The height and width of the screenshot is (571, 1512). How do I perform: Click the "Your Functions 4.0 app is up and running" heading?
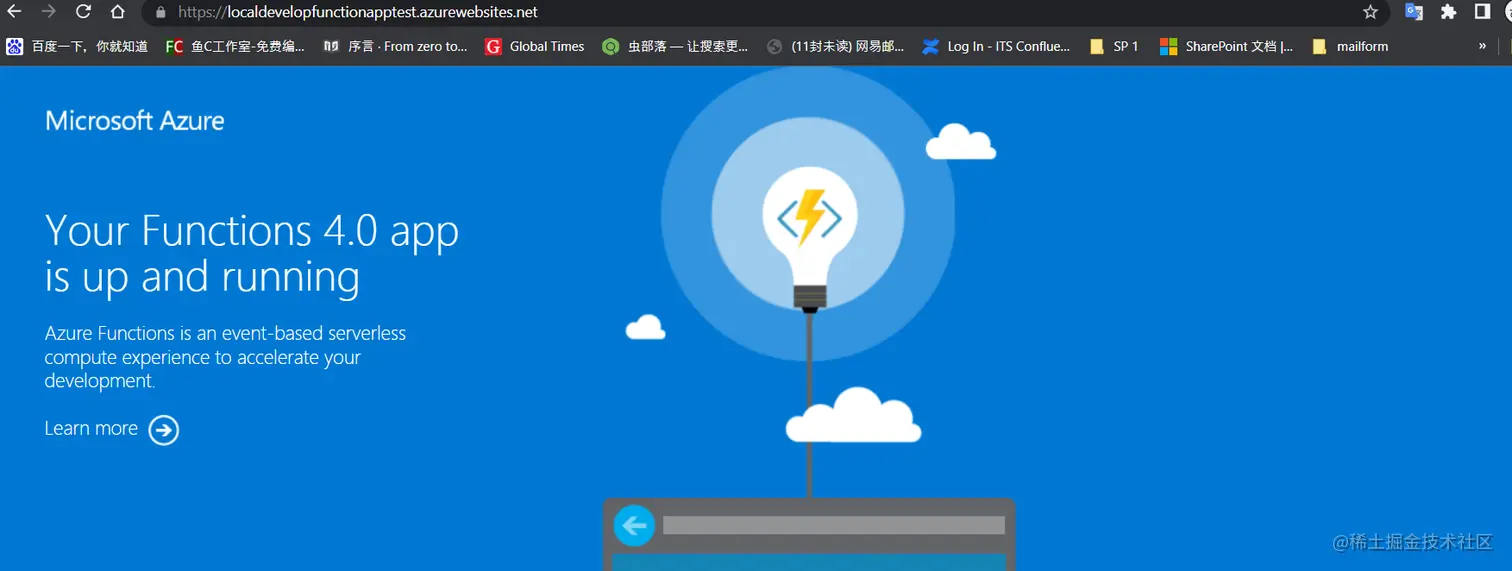pyautogui.click(x=252, y=254)
